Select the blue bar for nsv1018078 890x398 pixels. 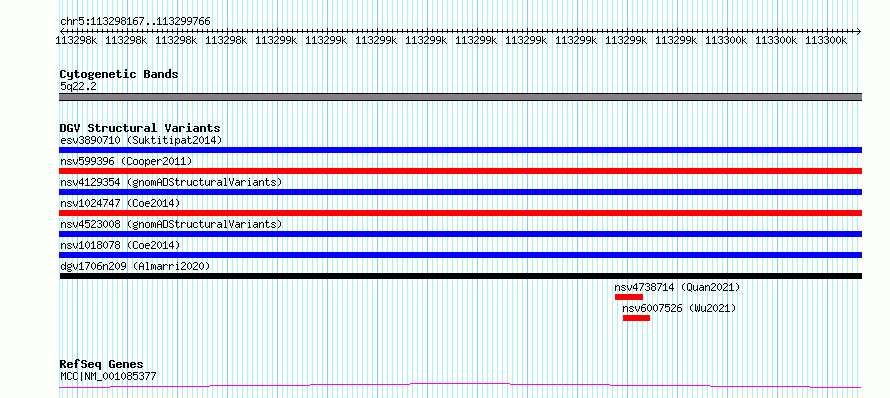click(460, 255)
